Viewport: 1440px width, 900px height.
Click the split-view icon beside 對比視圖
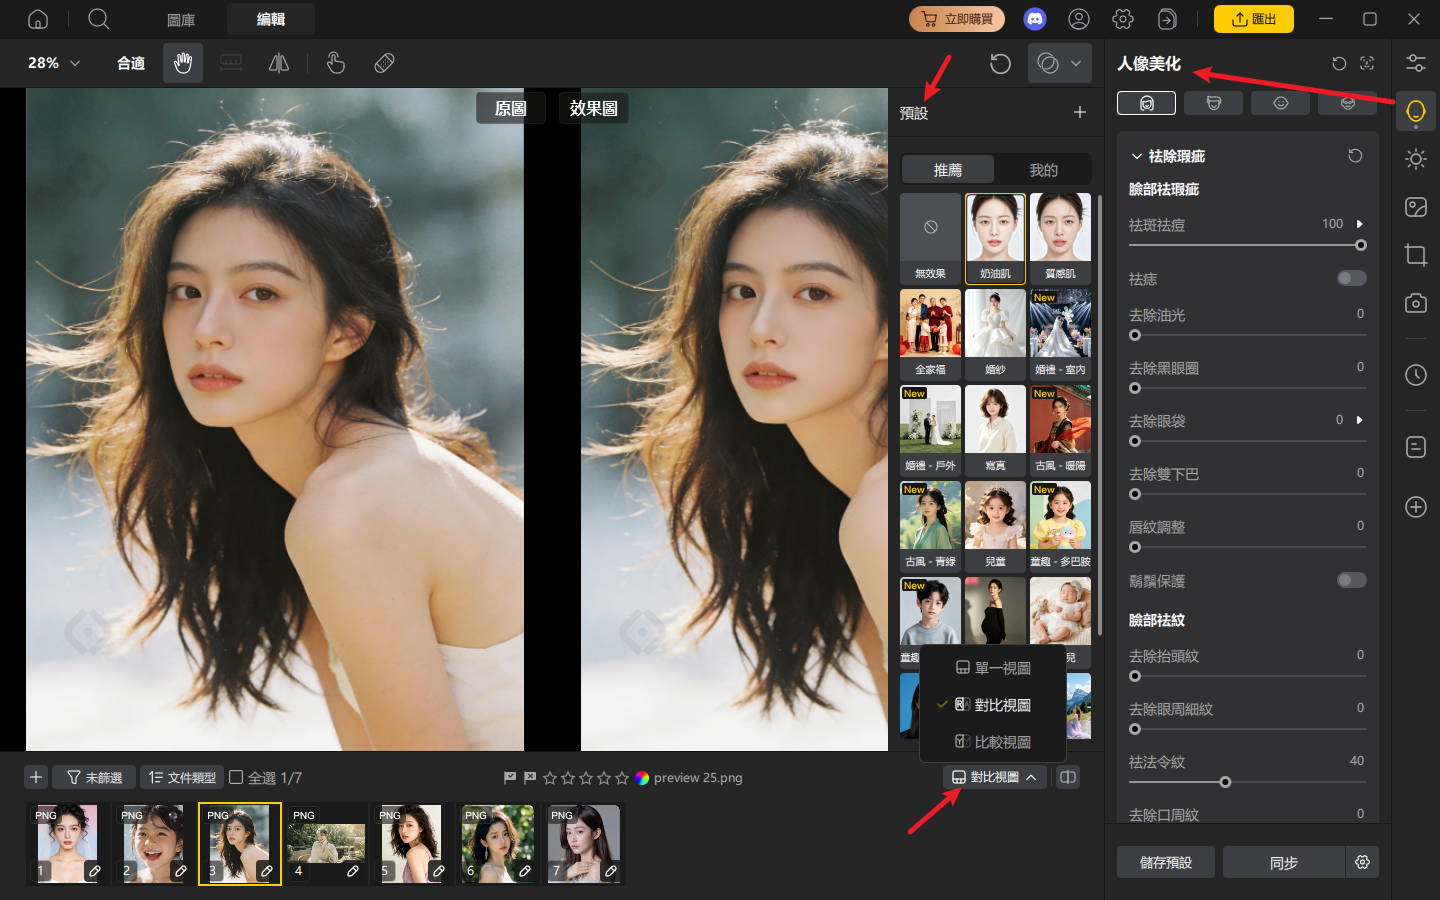point(1068,777)
